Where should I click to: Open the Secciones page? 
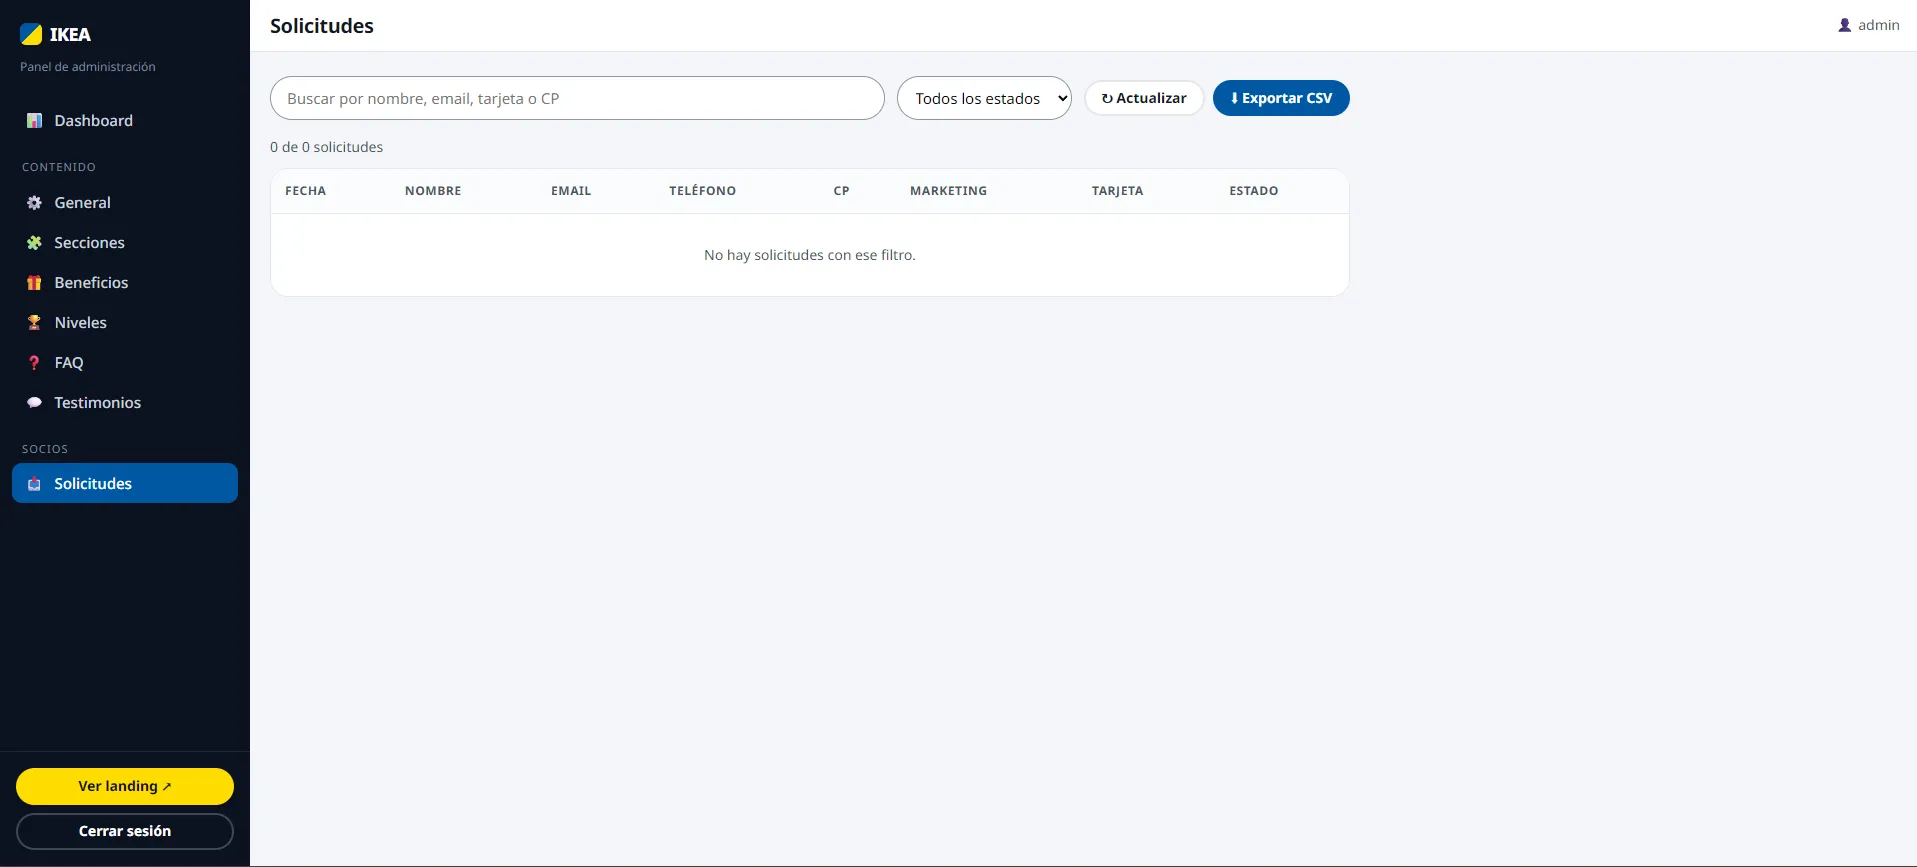point(125,243)
